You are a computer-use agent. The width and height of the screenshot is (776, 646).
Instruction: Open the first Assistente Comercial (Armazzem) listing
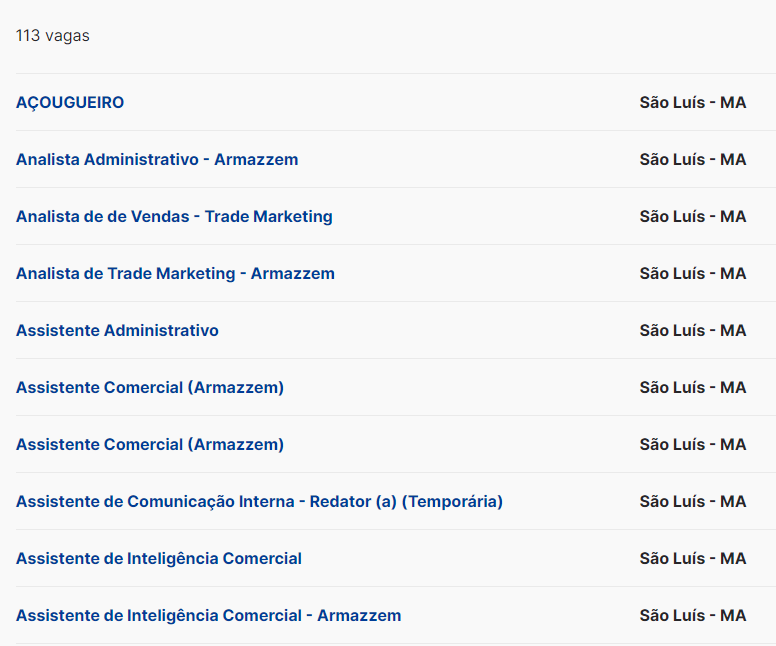click(150, 387)
